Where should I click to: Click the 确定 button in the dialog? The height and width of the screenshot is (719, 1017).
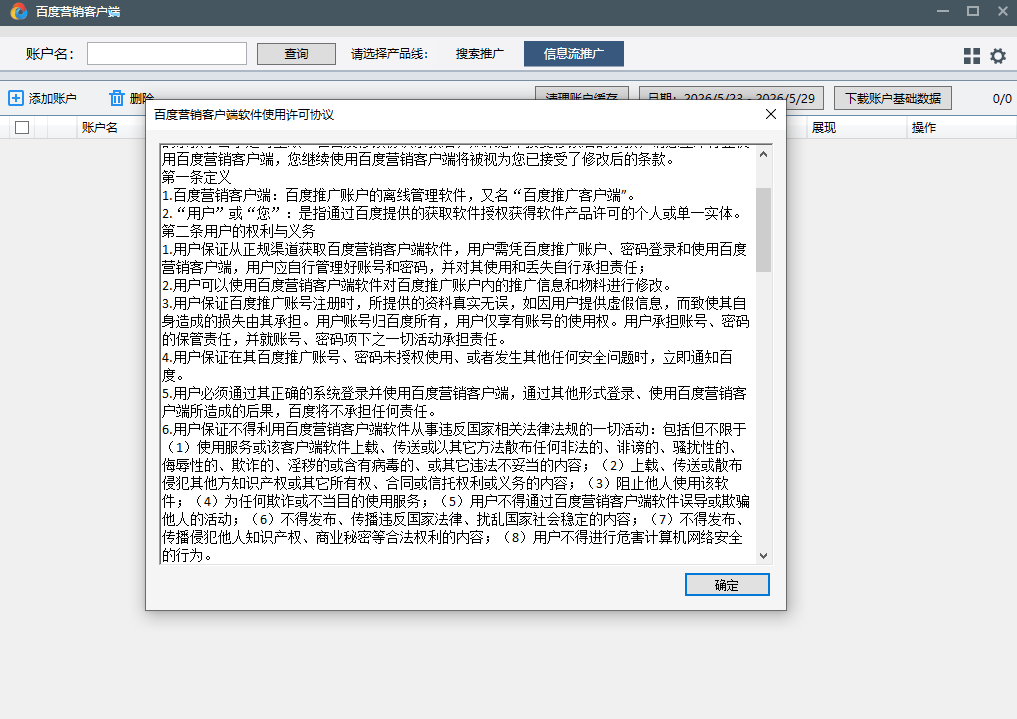[x=727, y=584]
